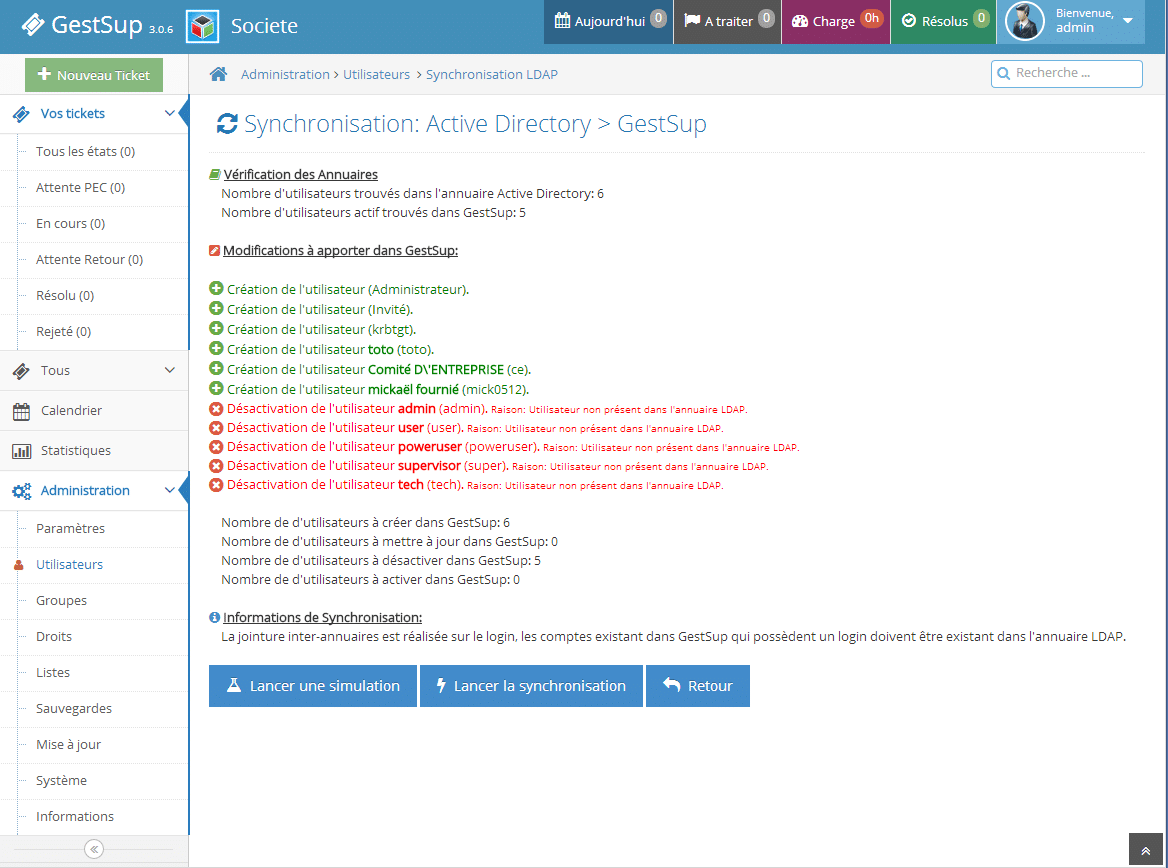Open Système admin page
The height and width of the screenshot is (868, 1168).
[61, 781]
